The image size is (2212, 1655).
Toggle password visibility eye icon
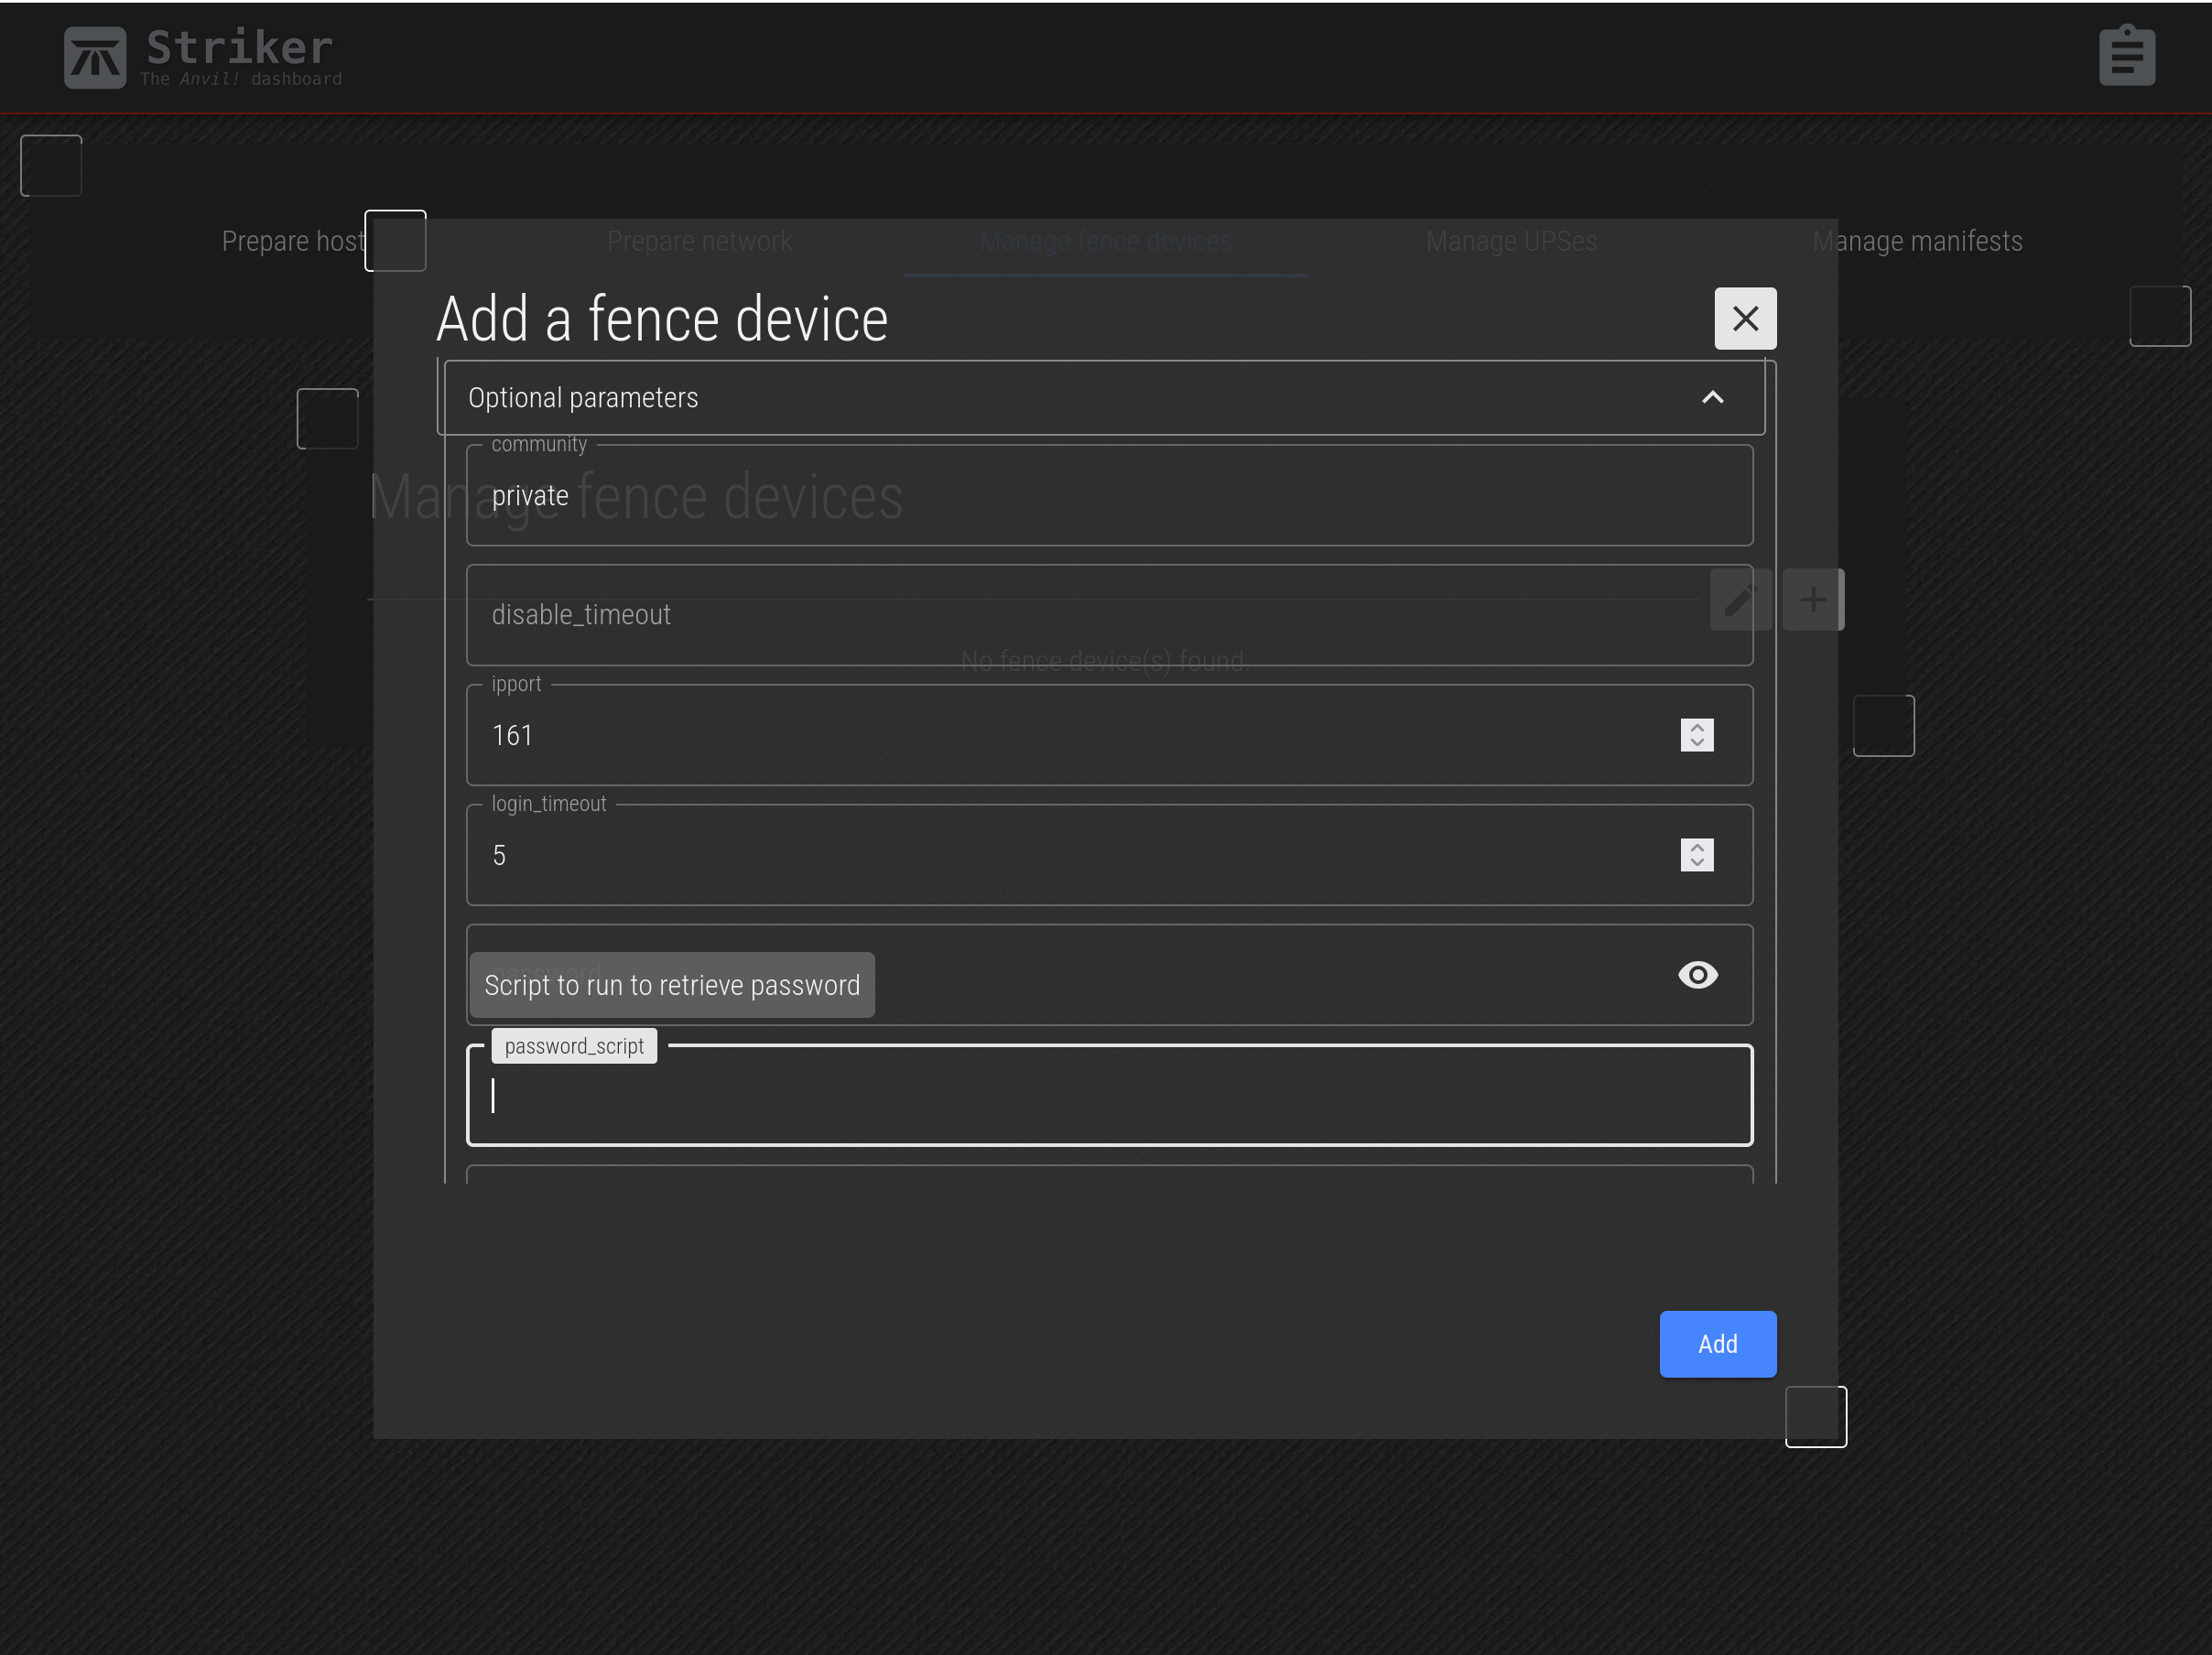click(1697, 975)
